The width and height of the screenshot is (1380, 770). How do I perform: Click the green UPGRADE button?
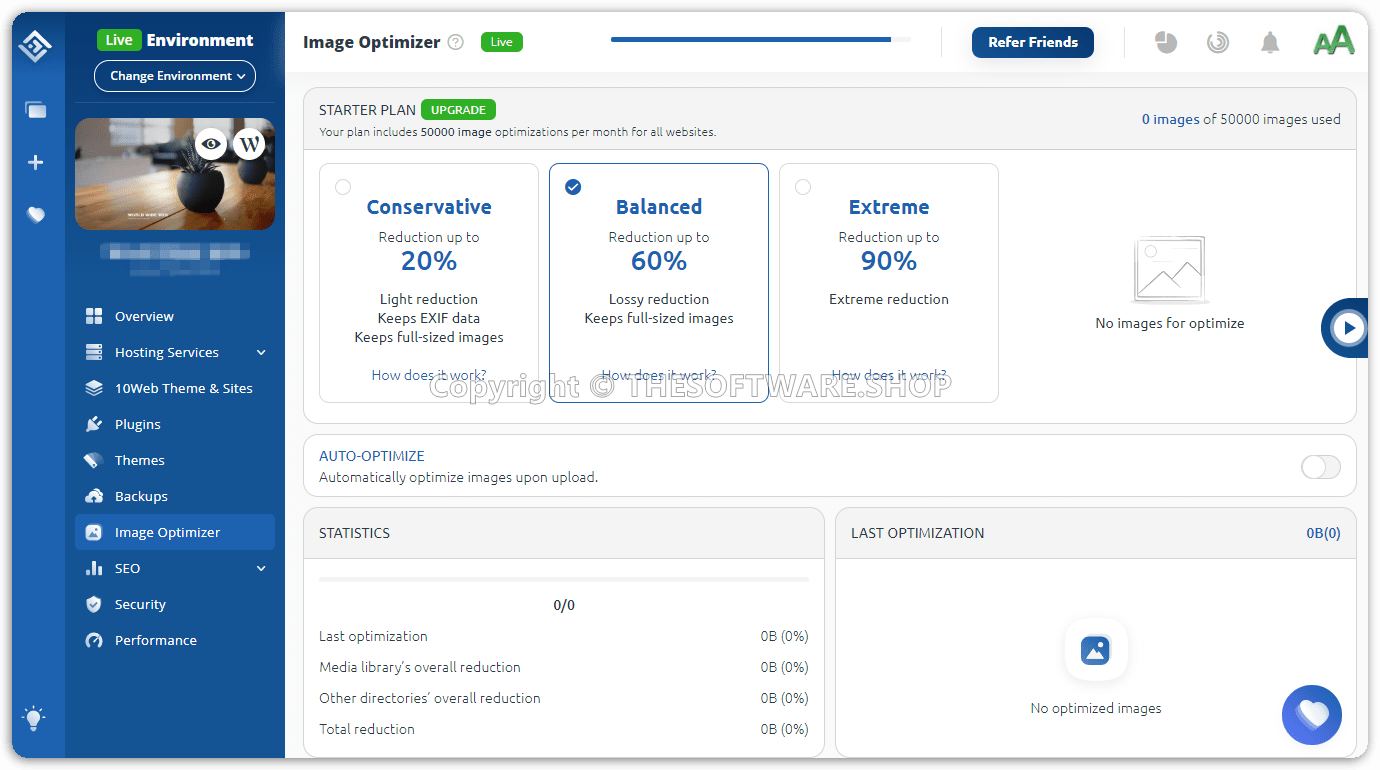(458, 110)
